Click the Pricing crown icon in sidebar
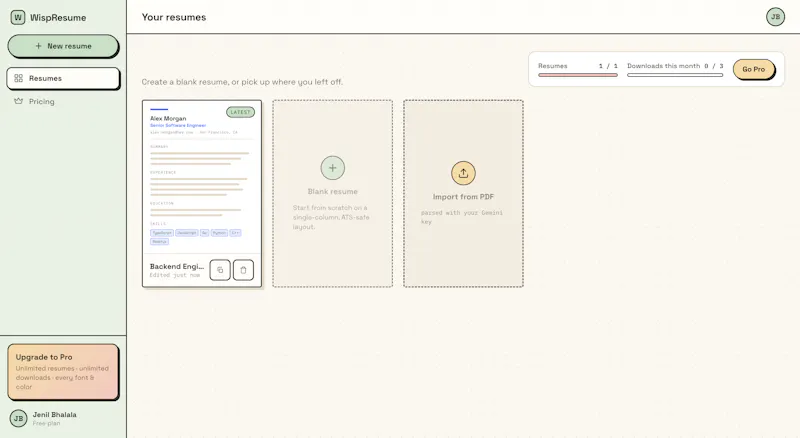Screen dimensions: 800x438 tap(18, 101)
